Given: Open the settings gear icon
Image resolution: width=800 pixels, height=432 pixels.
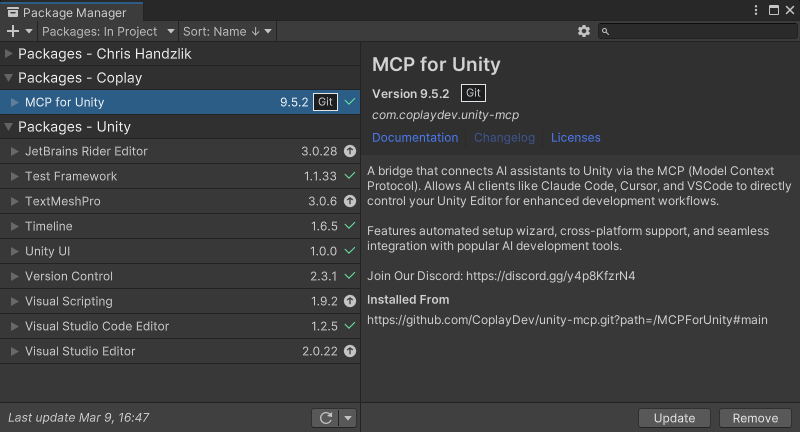Looking at the screenshot, I should [x=584, y=31].
